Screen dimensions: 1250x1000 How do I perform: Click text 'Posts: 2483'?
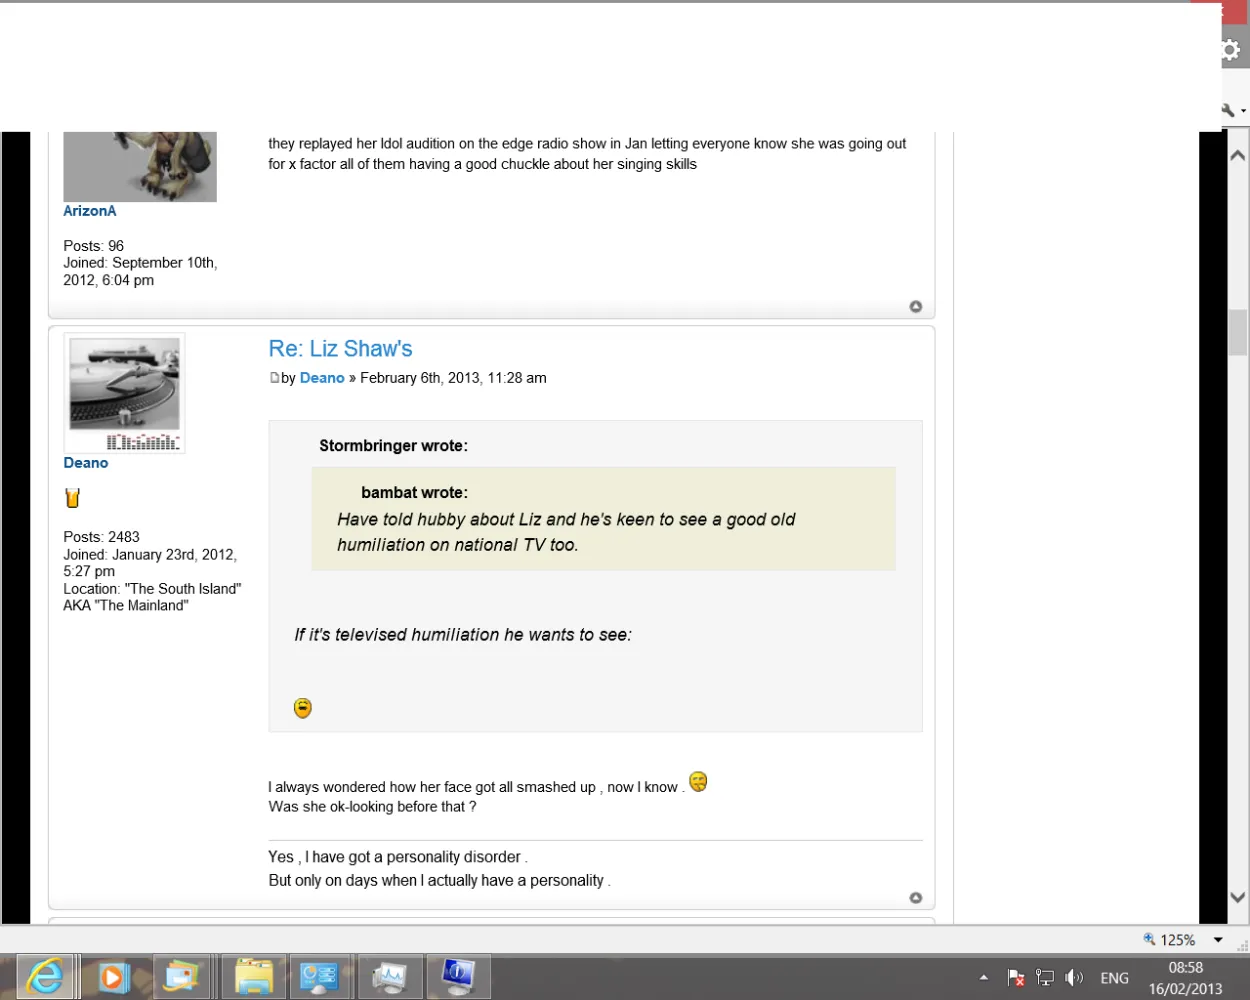[102, 537]
